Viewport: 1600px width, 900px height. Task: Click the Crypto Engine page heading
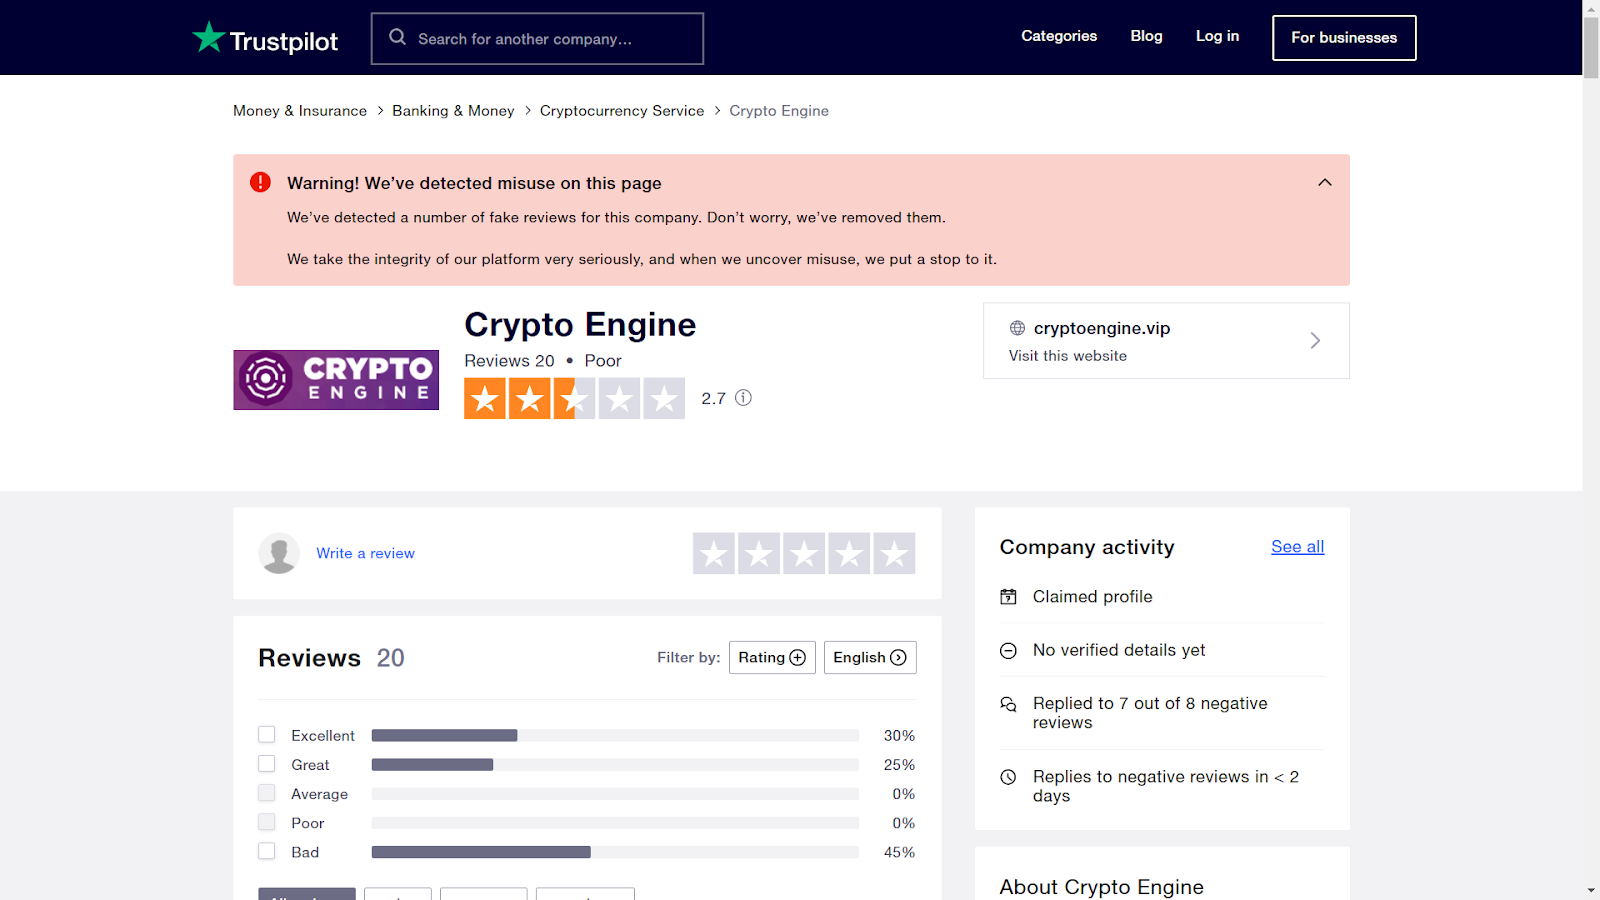580,324
